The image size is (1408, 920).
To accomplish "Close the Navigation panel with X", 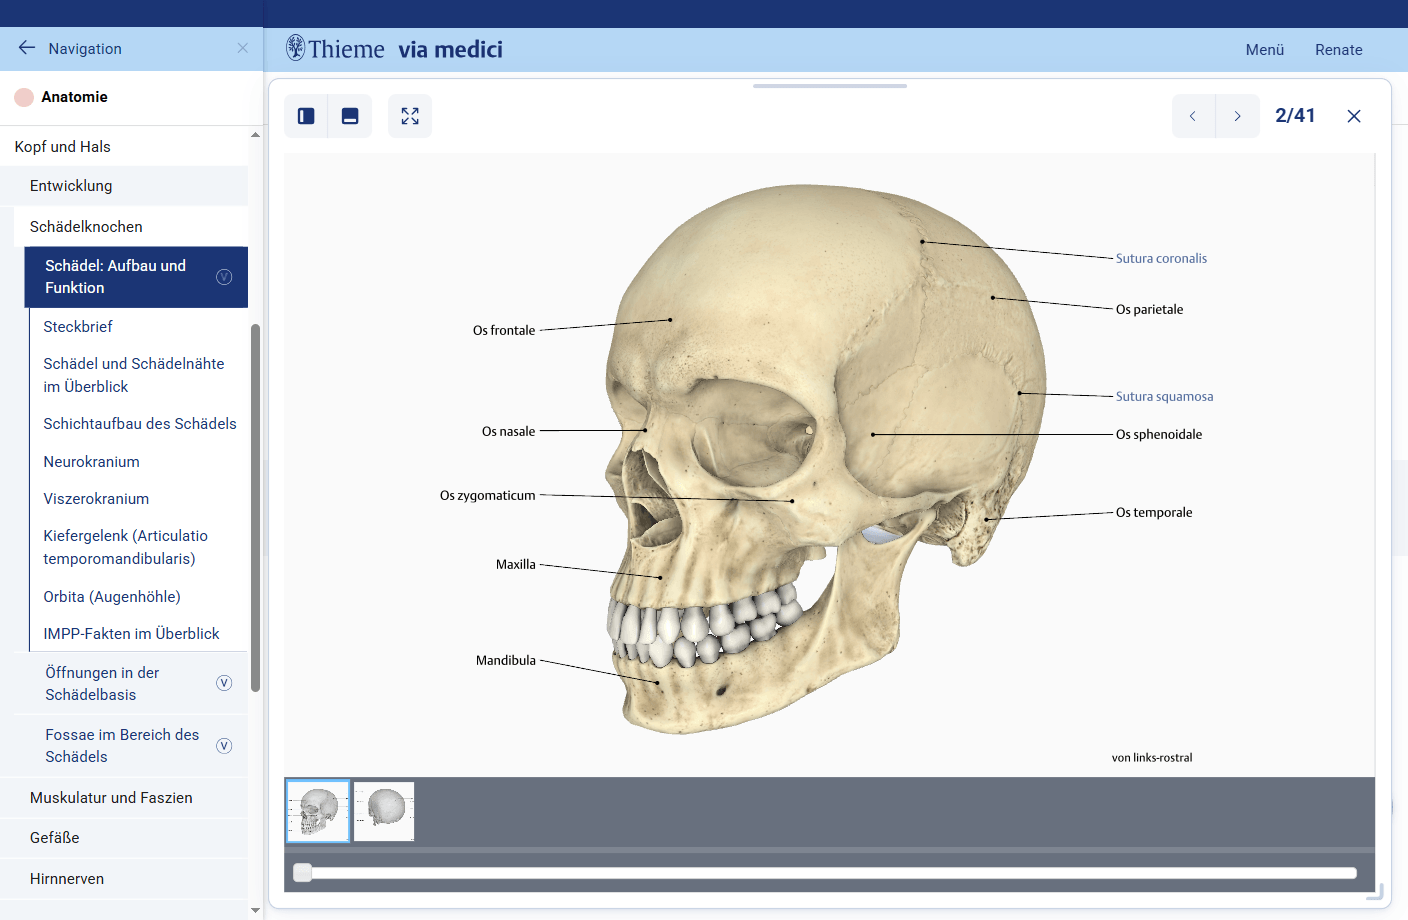I will click(243, 48).
